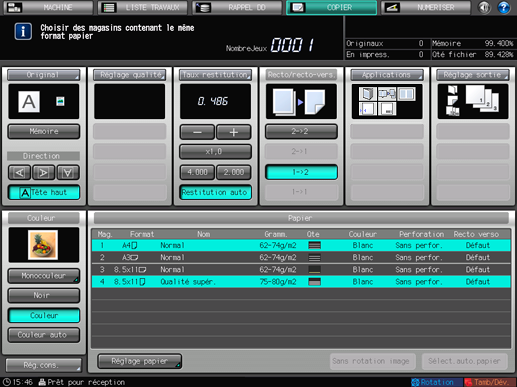Click the booklet application icon
The height and width of the screenshot is (387, 517).
click(x=368, y=94)
